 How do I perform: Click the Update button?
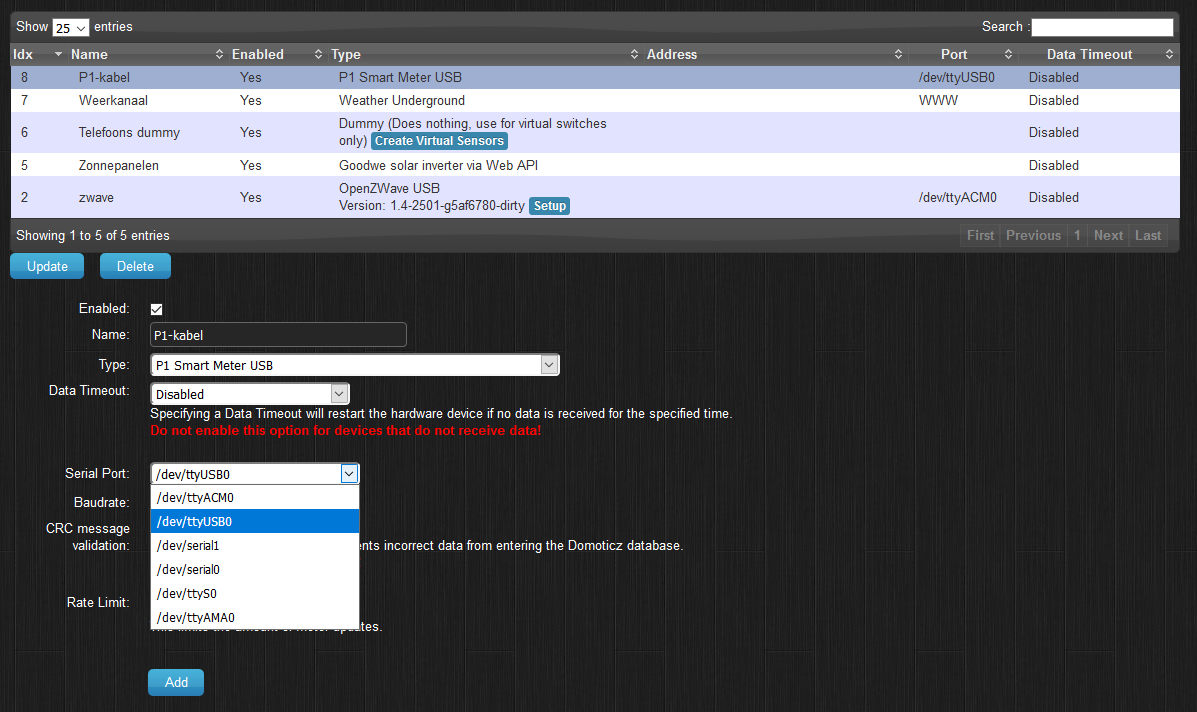click(x=47, y=266)
